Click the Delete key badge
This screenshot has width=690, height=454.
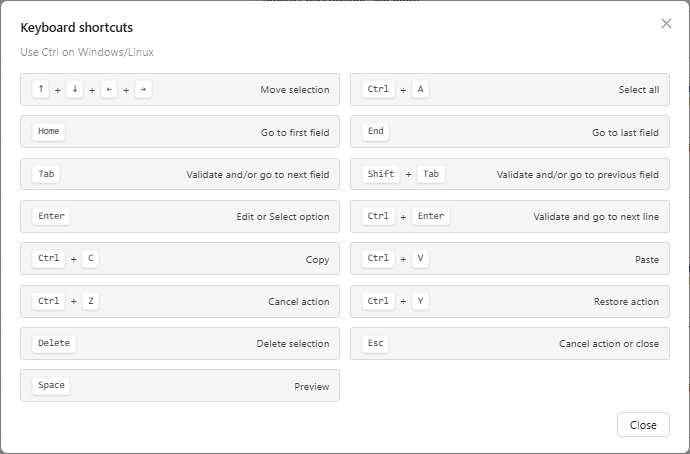(x=54, y=343)
